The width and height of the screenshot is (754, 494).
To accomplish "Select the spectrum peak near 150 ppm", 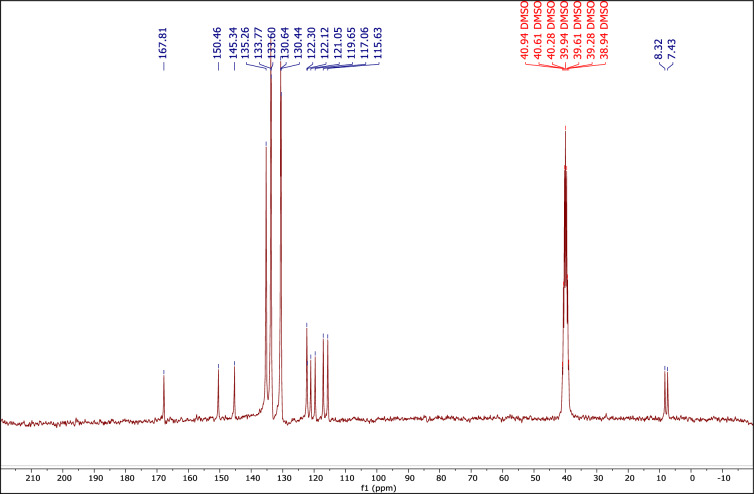I will point(218,368).
